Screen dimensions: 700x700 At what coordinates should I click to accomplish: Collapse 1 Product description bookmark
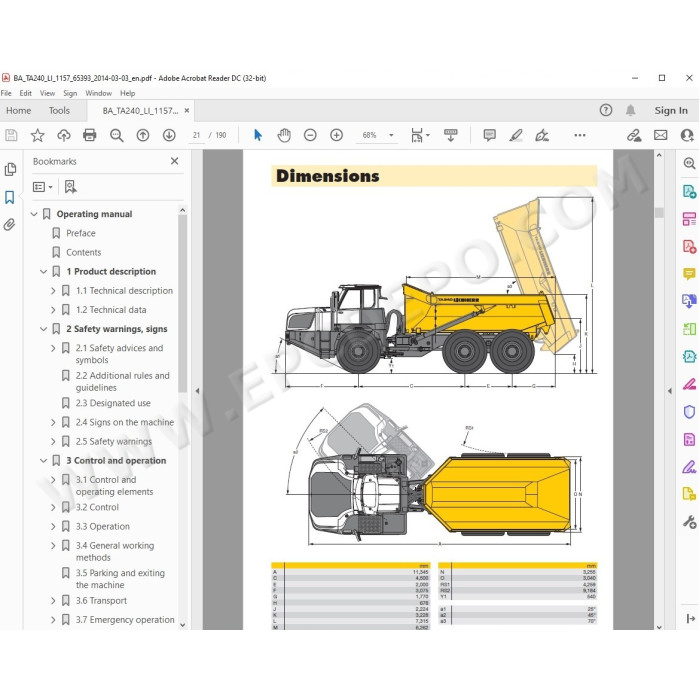point(43,271)
